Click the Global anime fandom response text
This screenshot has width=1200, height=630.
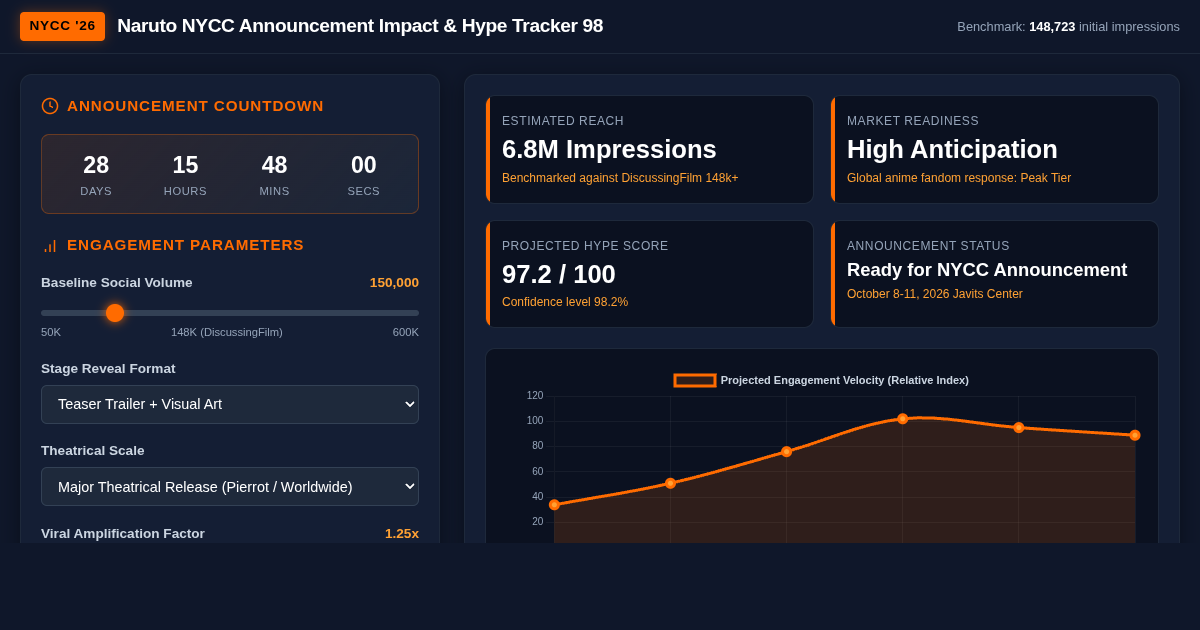pos(959,178)
